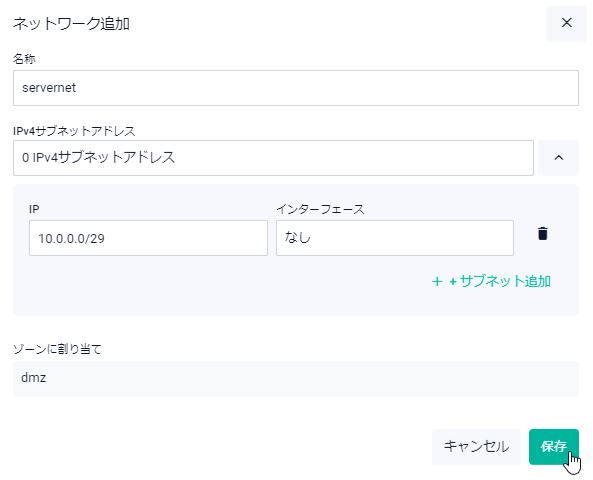
Task: Delete the 10.0.0.0/29 subnet row with trash icon
Action: (x=542, y=234)
